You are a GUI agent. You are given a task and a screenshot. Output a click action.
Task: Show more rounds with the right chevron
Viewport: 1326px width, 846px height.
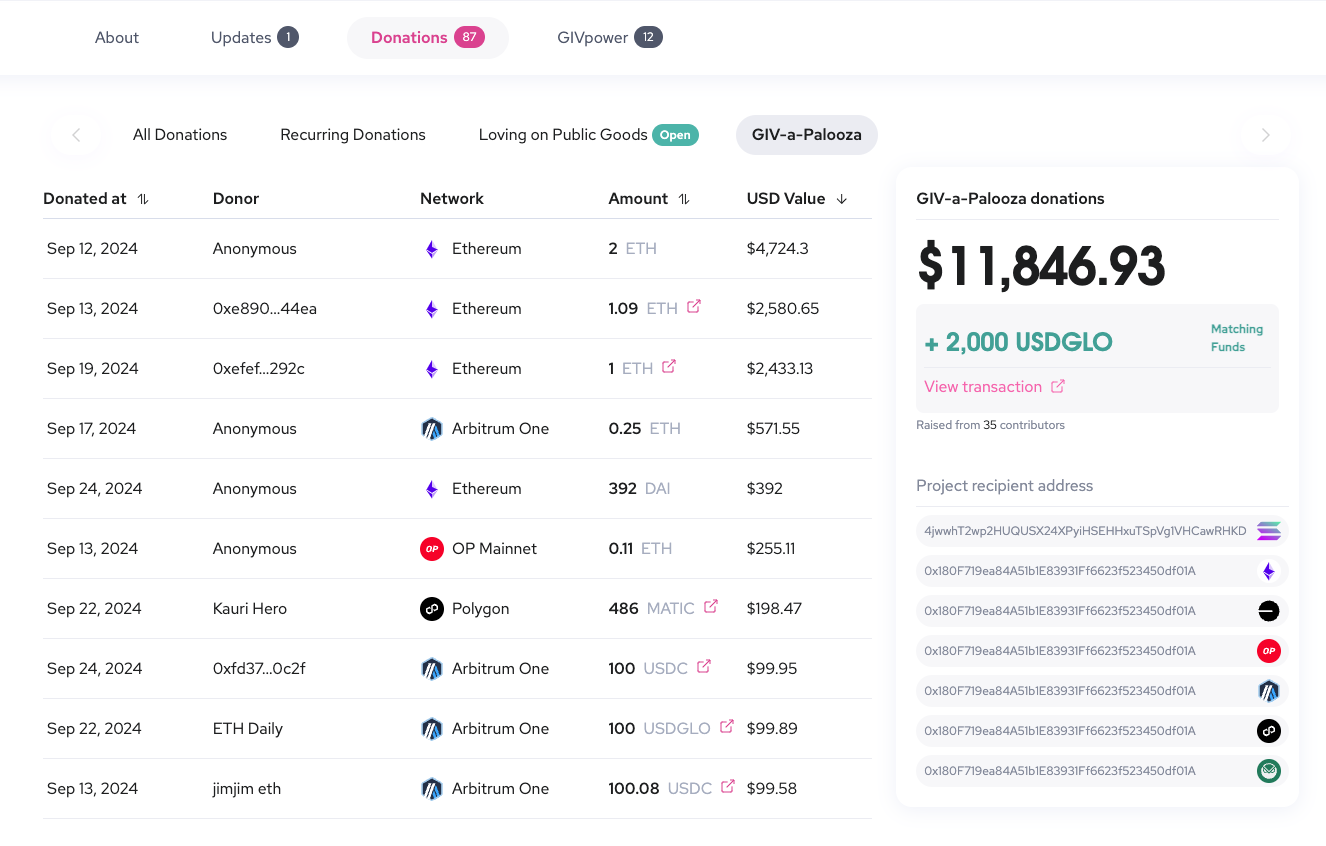1266,135
